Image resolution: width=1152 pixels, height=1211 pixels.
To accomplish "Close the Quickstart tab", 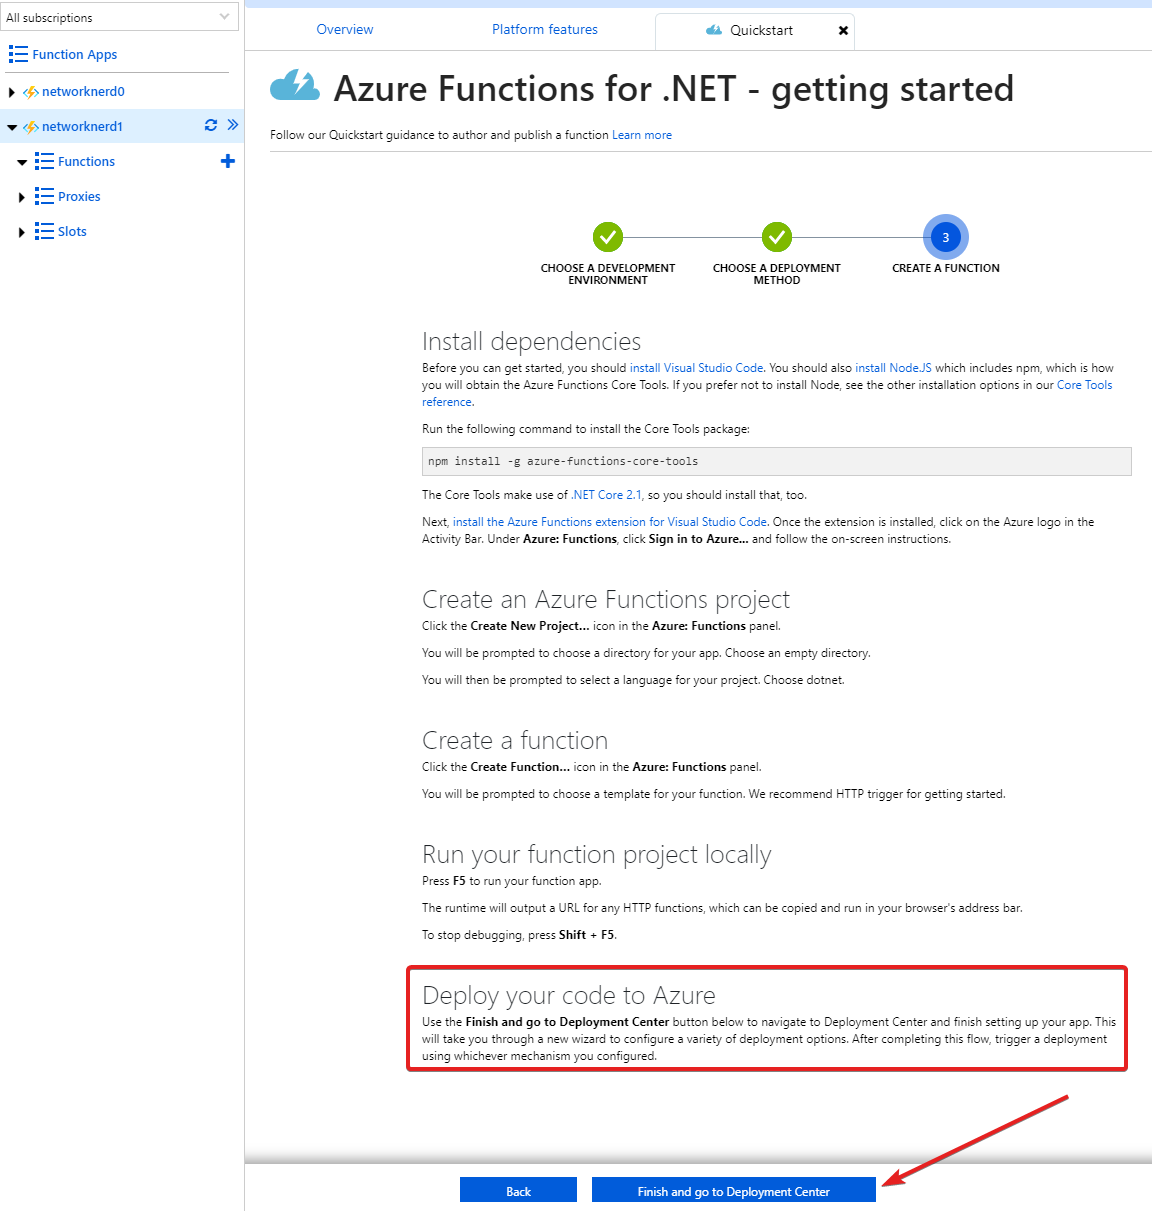I will (x=843, y=31).
